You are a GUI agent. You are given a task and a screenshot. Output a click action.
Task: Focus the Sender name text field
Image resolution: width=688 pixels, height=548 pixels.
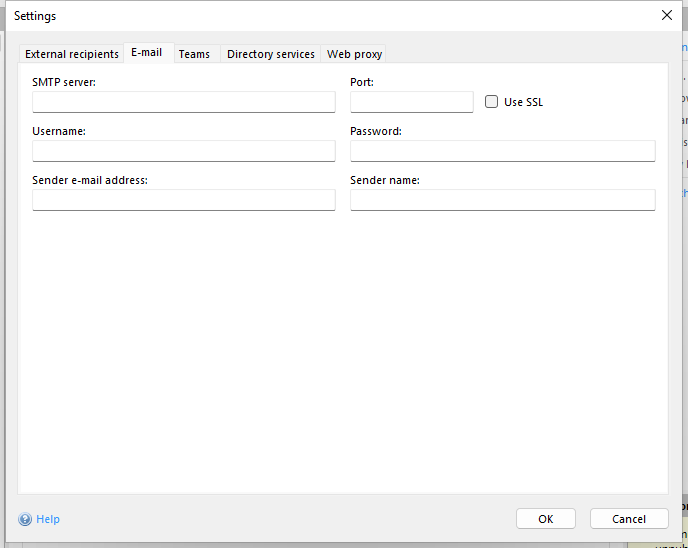(x=502, y=200)
